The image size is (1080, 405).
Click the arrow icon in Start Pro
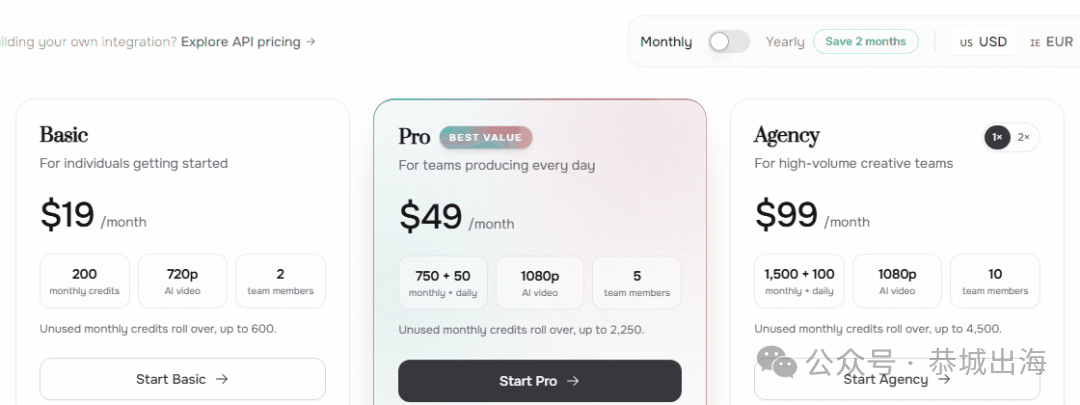tap(572, 381)
